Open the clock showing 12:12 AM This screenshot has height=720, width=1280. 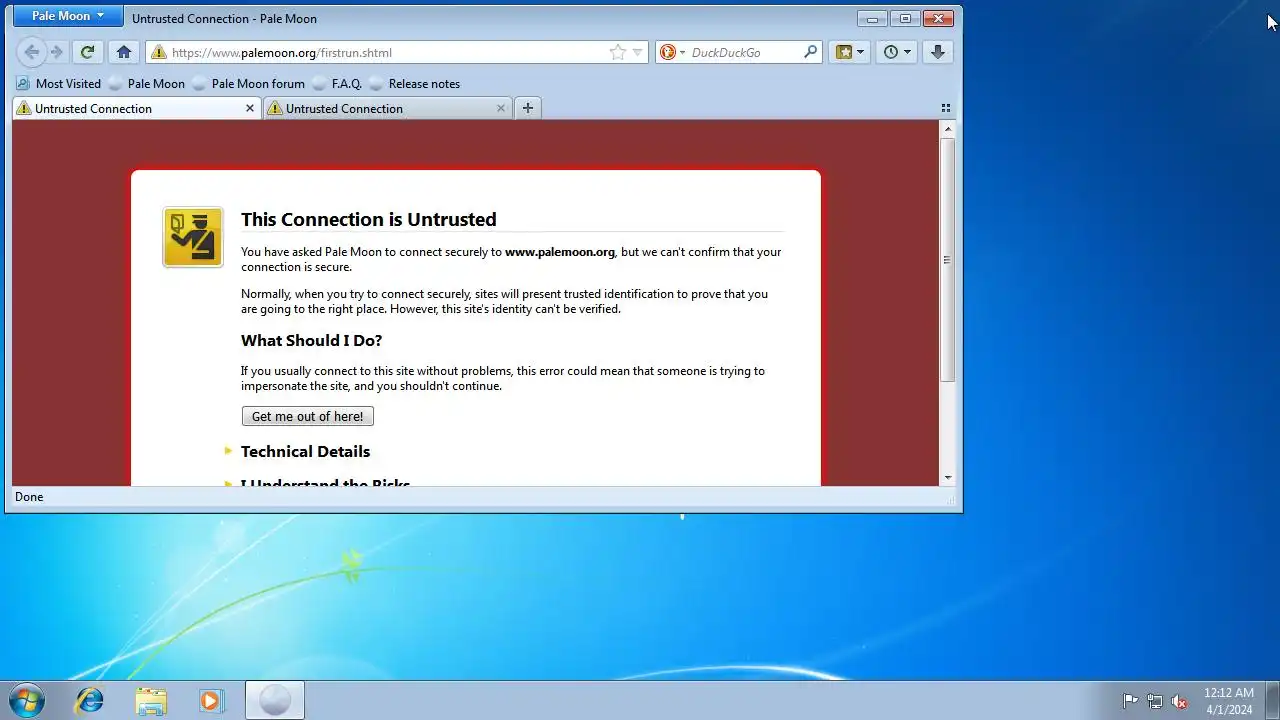1228,701
